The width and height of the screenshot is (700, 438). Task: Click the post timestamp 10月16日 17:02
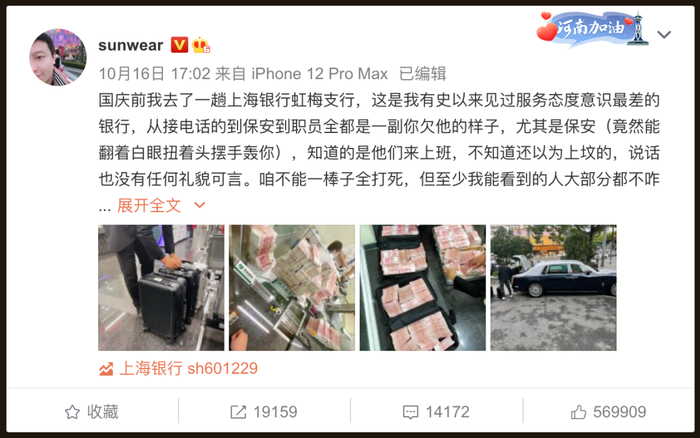point(154,74)
